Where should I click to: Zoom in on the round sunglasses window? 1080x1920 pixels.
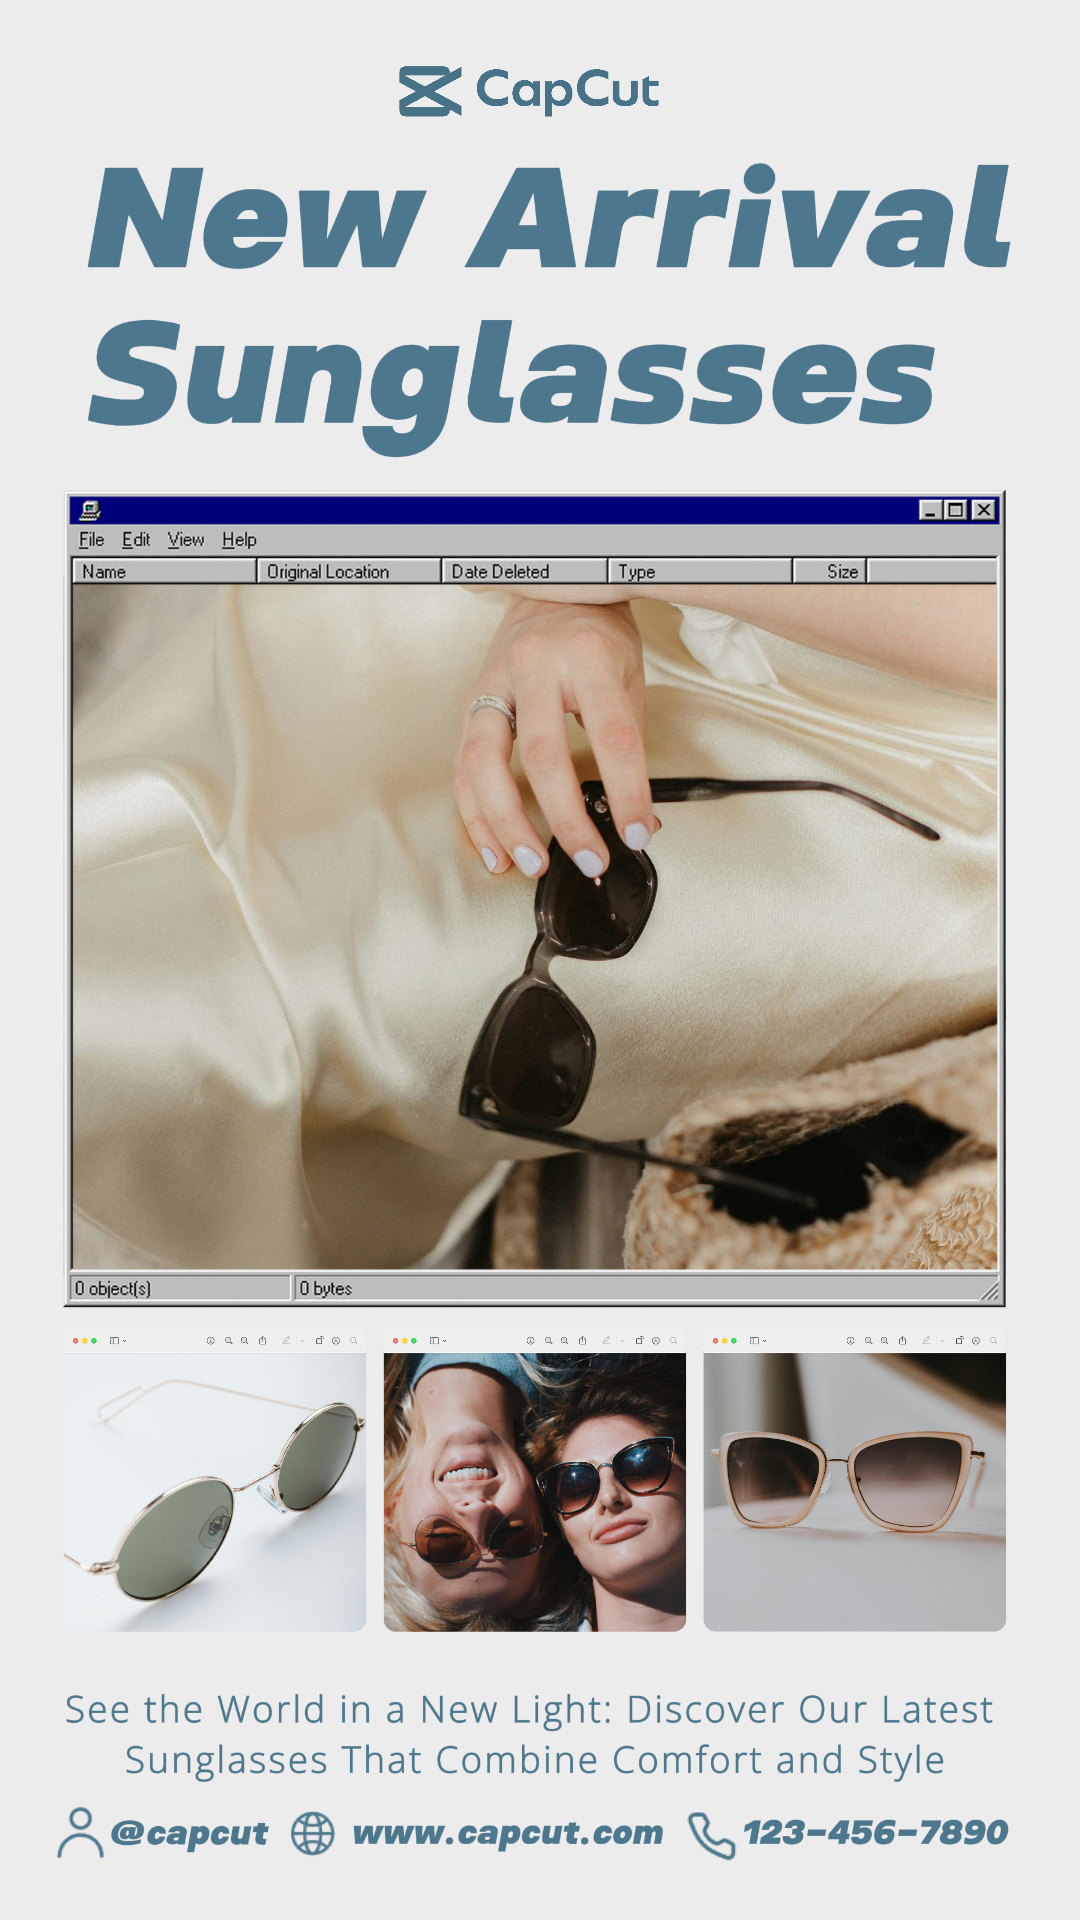click(x=244, y=1341)
